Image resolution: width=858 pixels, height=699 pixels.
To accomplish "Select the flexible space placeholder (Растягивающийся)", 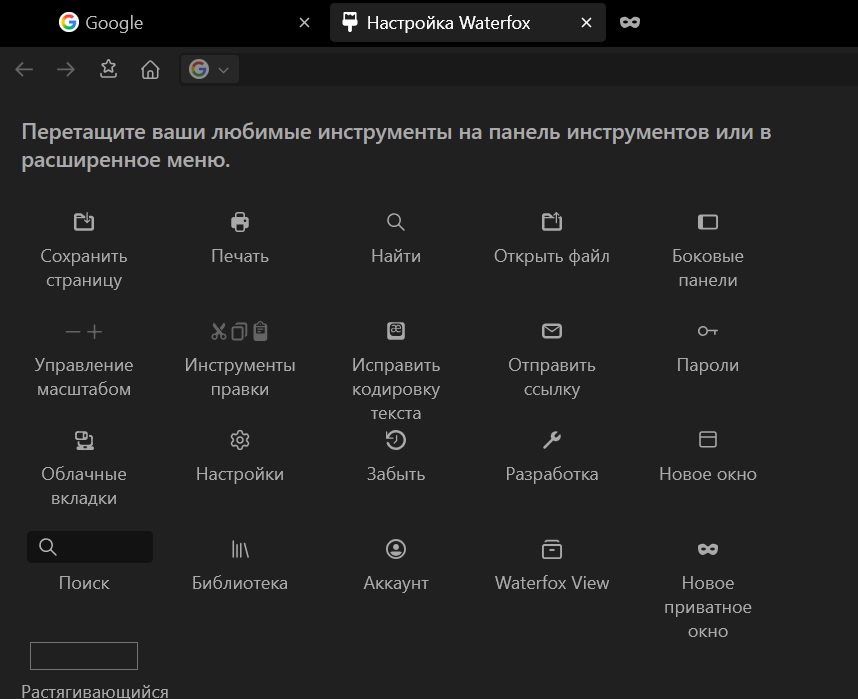I will (x=84, y=656).
